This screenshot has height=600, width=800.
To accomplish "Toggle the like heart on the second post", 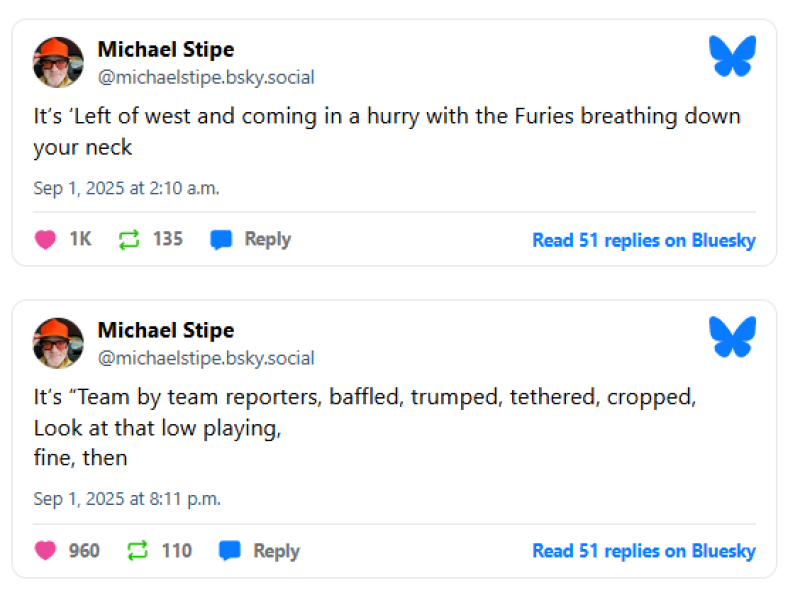I will [x=45, y=551].
